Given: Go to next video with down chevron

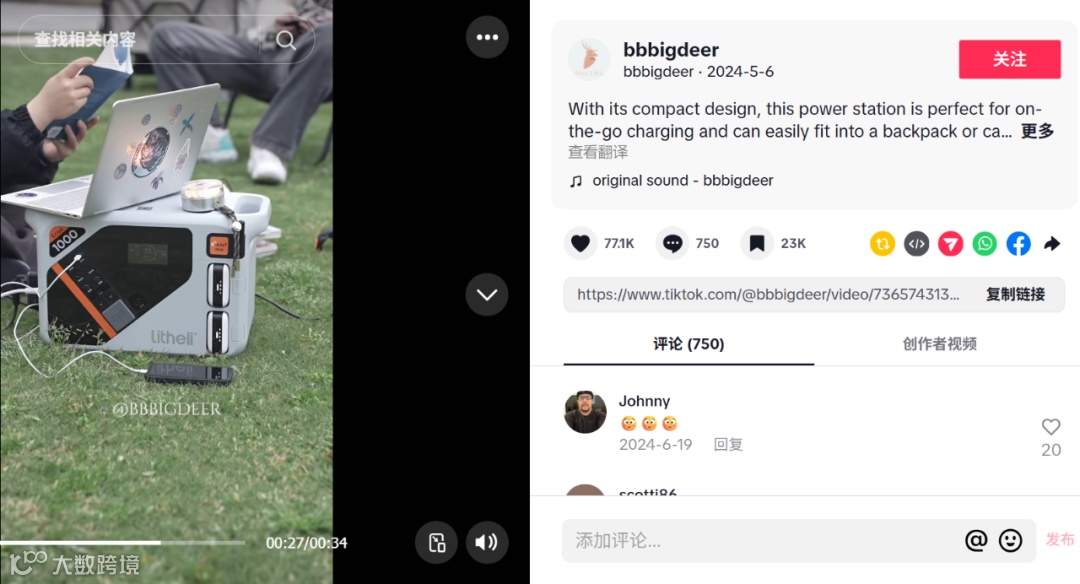Looking at the screenshot, I should point(487,295).
